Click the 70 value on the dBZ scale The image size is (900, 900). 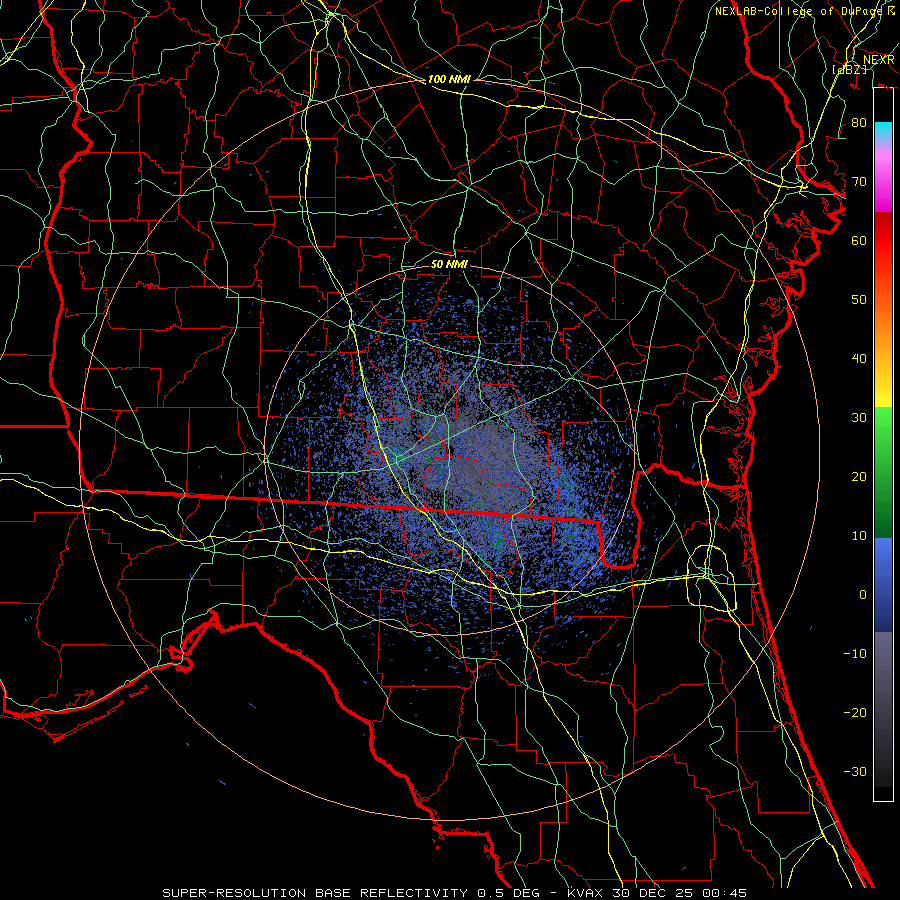click(859, 182)
